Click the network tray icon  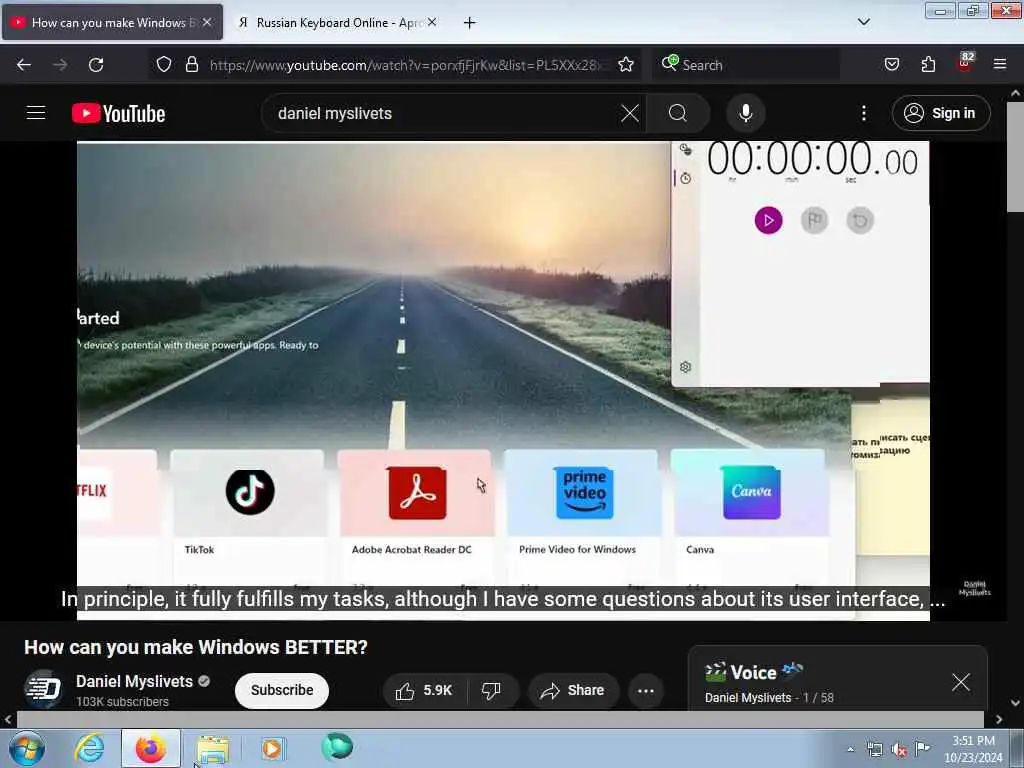(x=874, y=750)
